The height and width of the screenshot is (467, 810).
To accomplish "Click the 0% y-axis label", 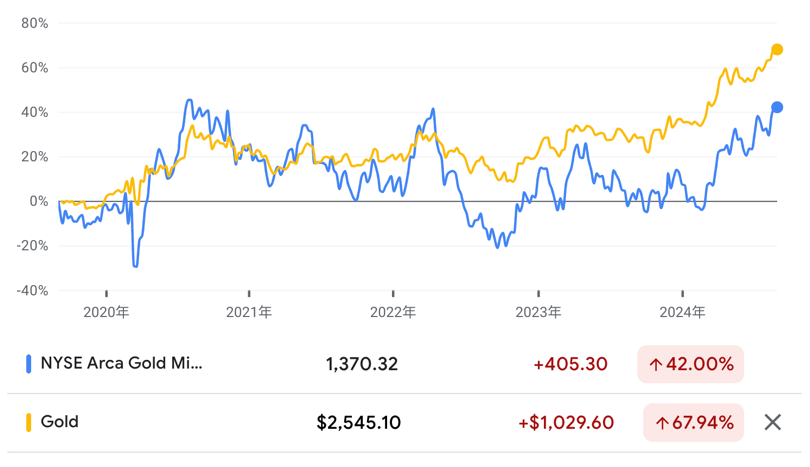I will [39, 201].
